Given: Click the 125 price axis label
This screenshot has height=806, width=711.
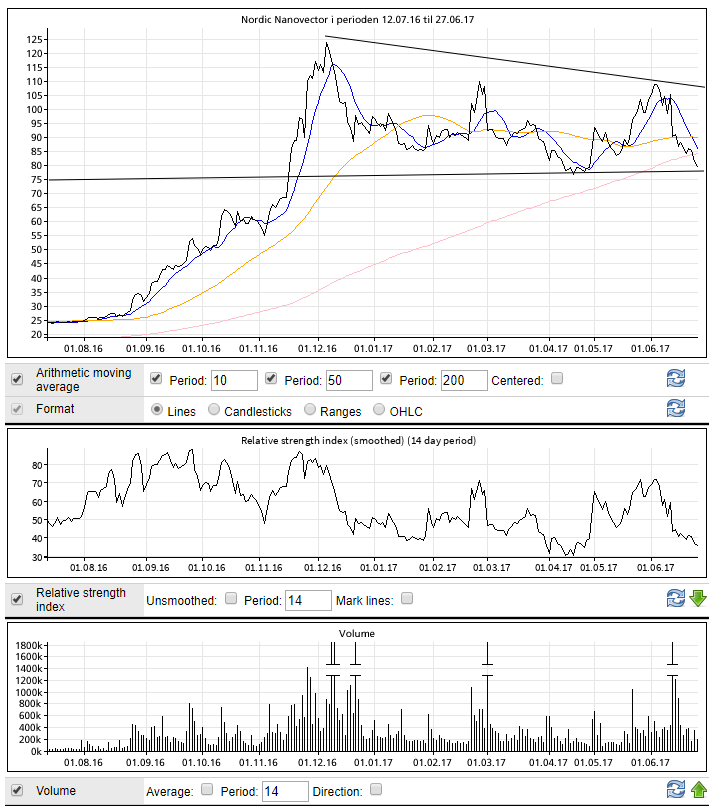Looking at the screenshot, I should pos(34,40).
